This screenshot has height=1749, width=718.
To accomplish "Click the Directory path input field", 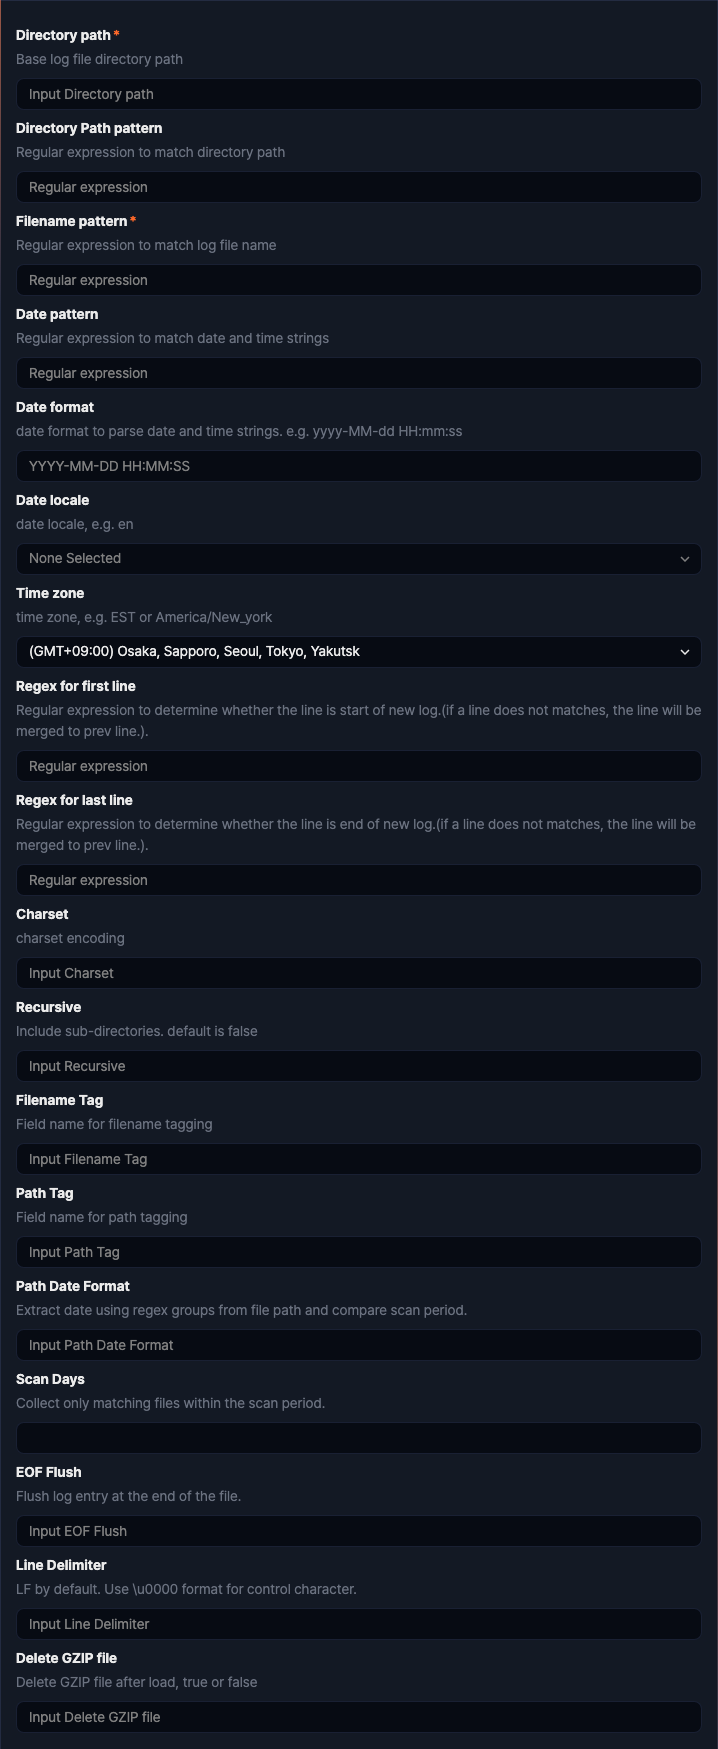I will pos(358,93).
